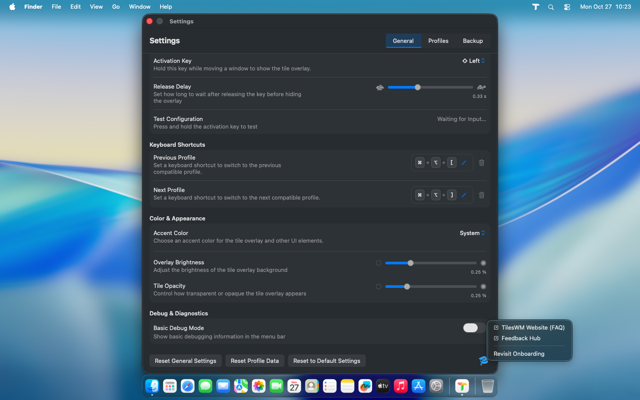This screenshot has width=640, height=400.
Task: Launch Safari from the Dock
Action: [x=188, y=386]
